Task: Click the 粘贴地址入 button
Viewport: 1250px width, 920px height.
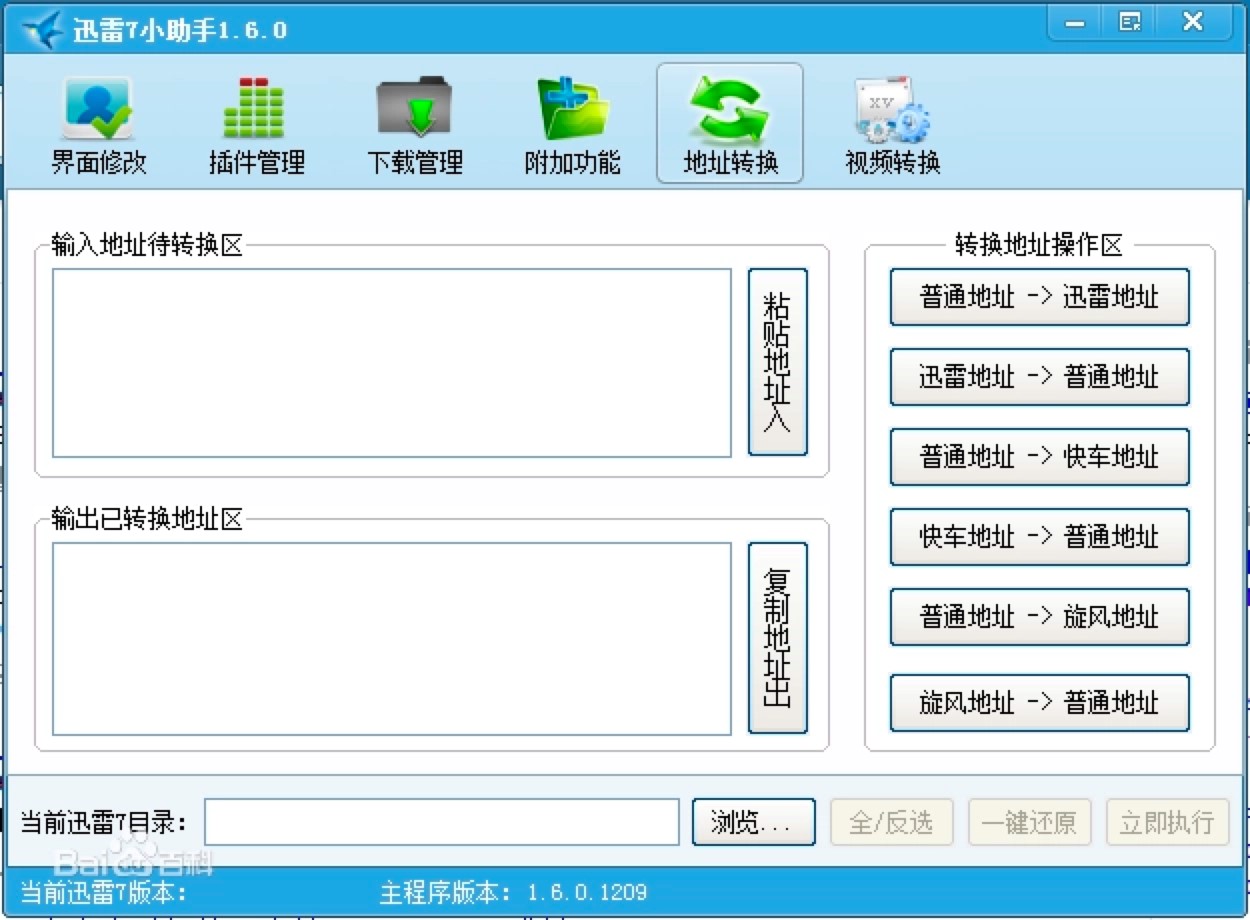Action: 777,362
